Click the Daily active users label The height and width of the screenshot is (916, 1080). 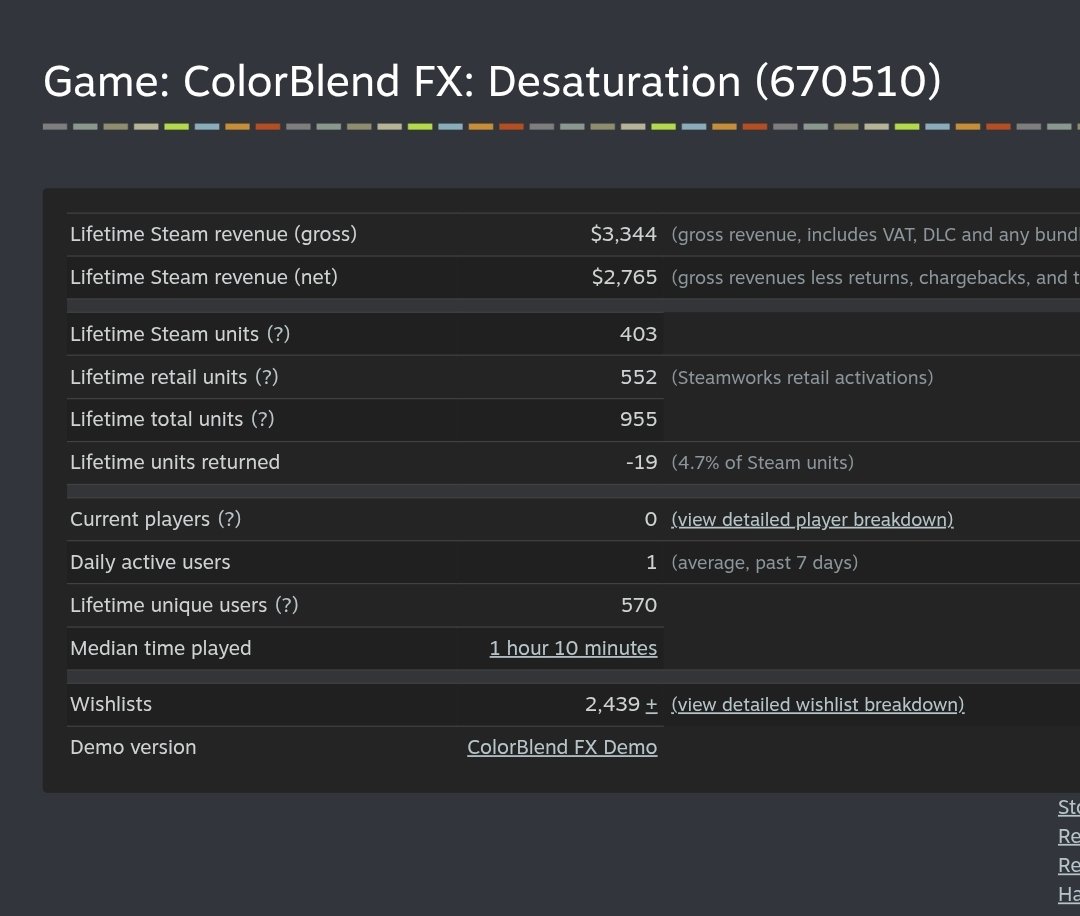[x=150, y=563]
